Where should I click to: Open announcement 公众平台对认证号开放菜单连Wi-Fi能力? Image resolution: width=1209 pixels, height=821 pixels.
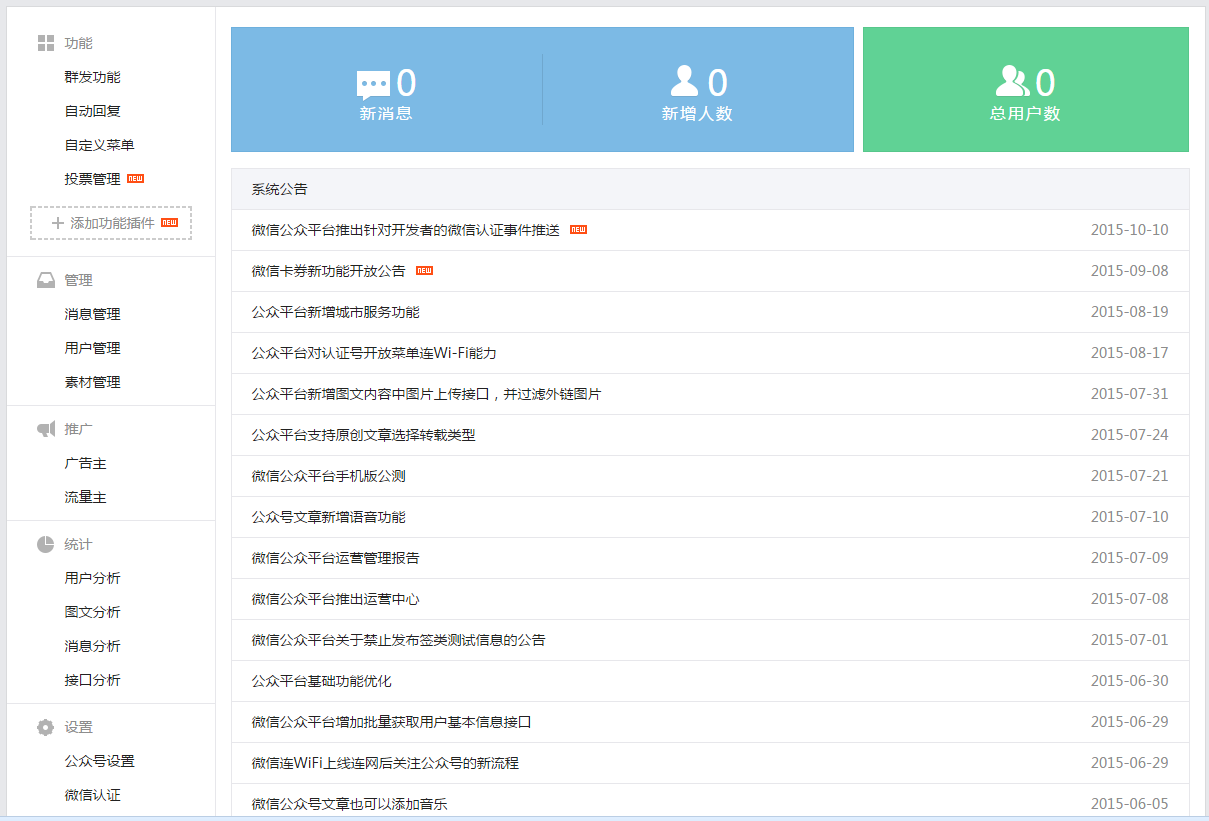pos(374,353)
